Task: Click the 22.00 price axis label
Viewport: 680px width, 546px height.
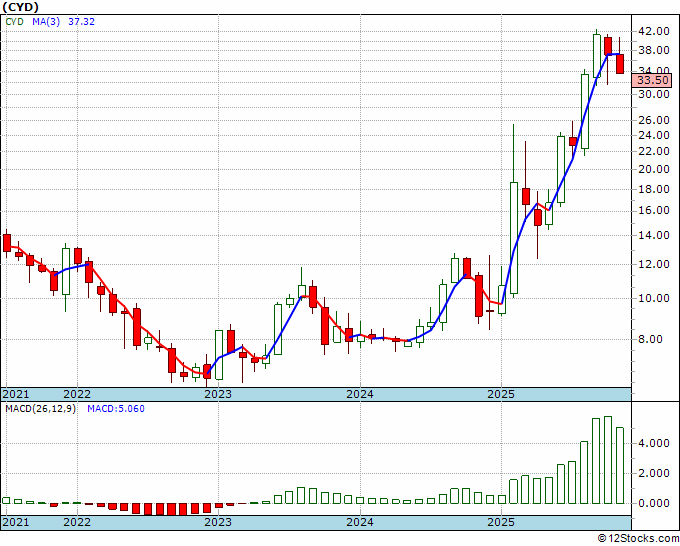Action: click(654, 151)
